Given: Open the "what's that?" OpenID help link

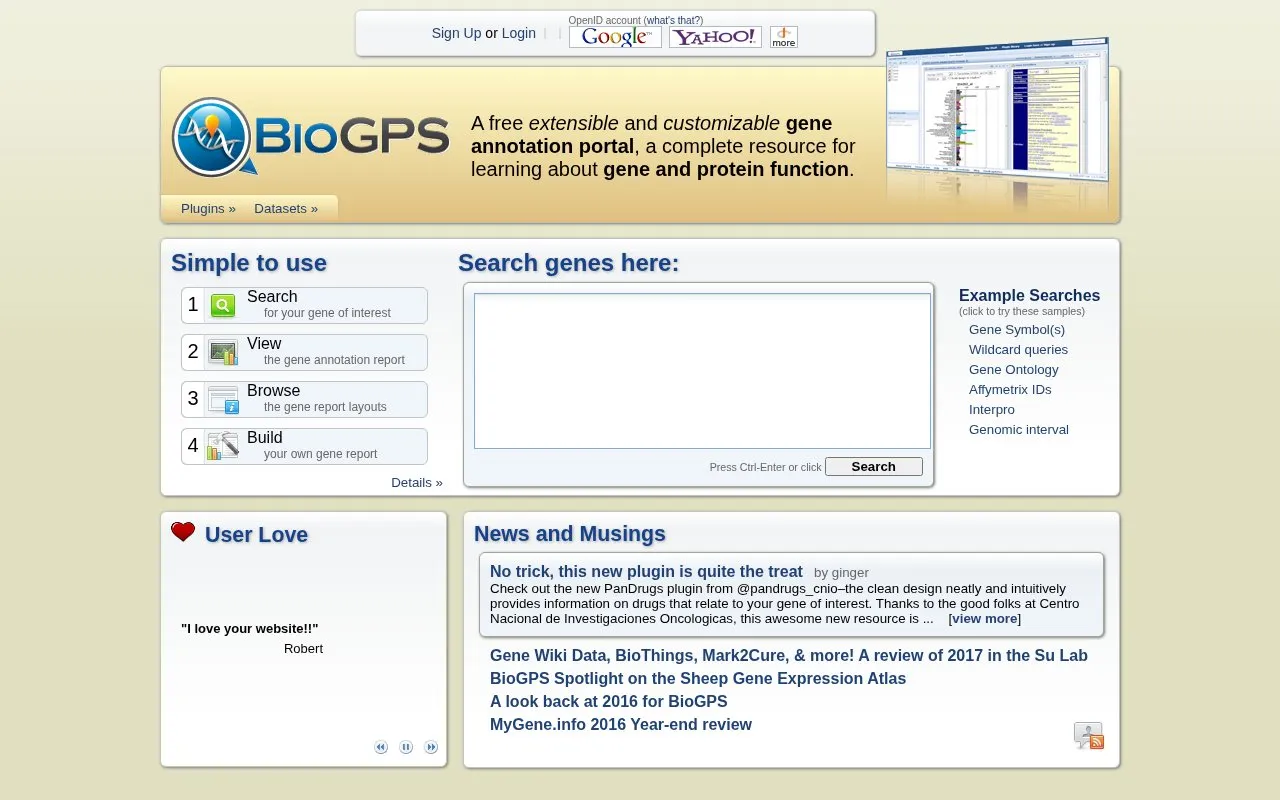Looking at the screenshot, I should [x=673, y=20].
